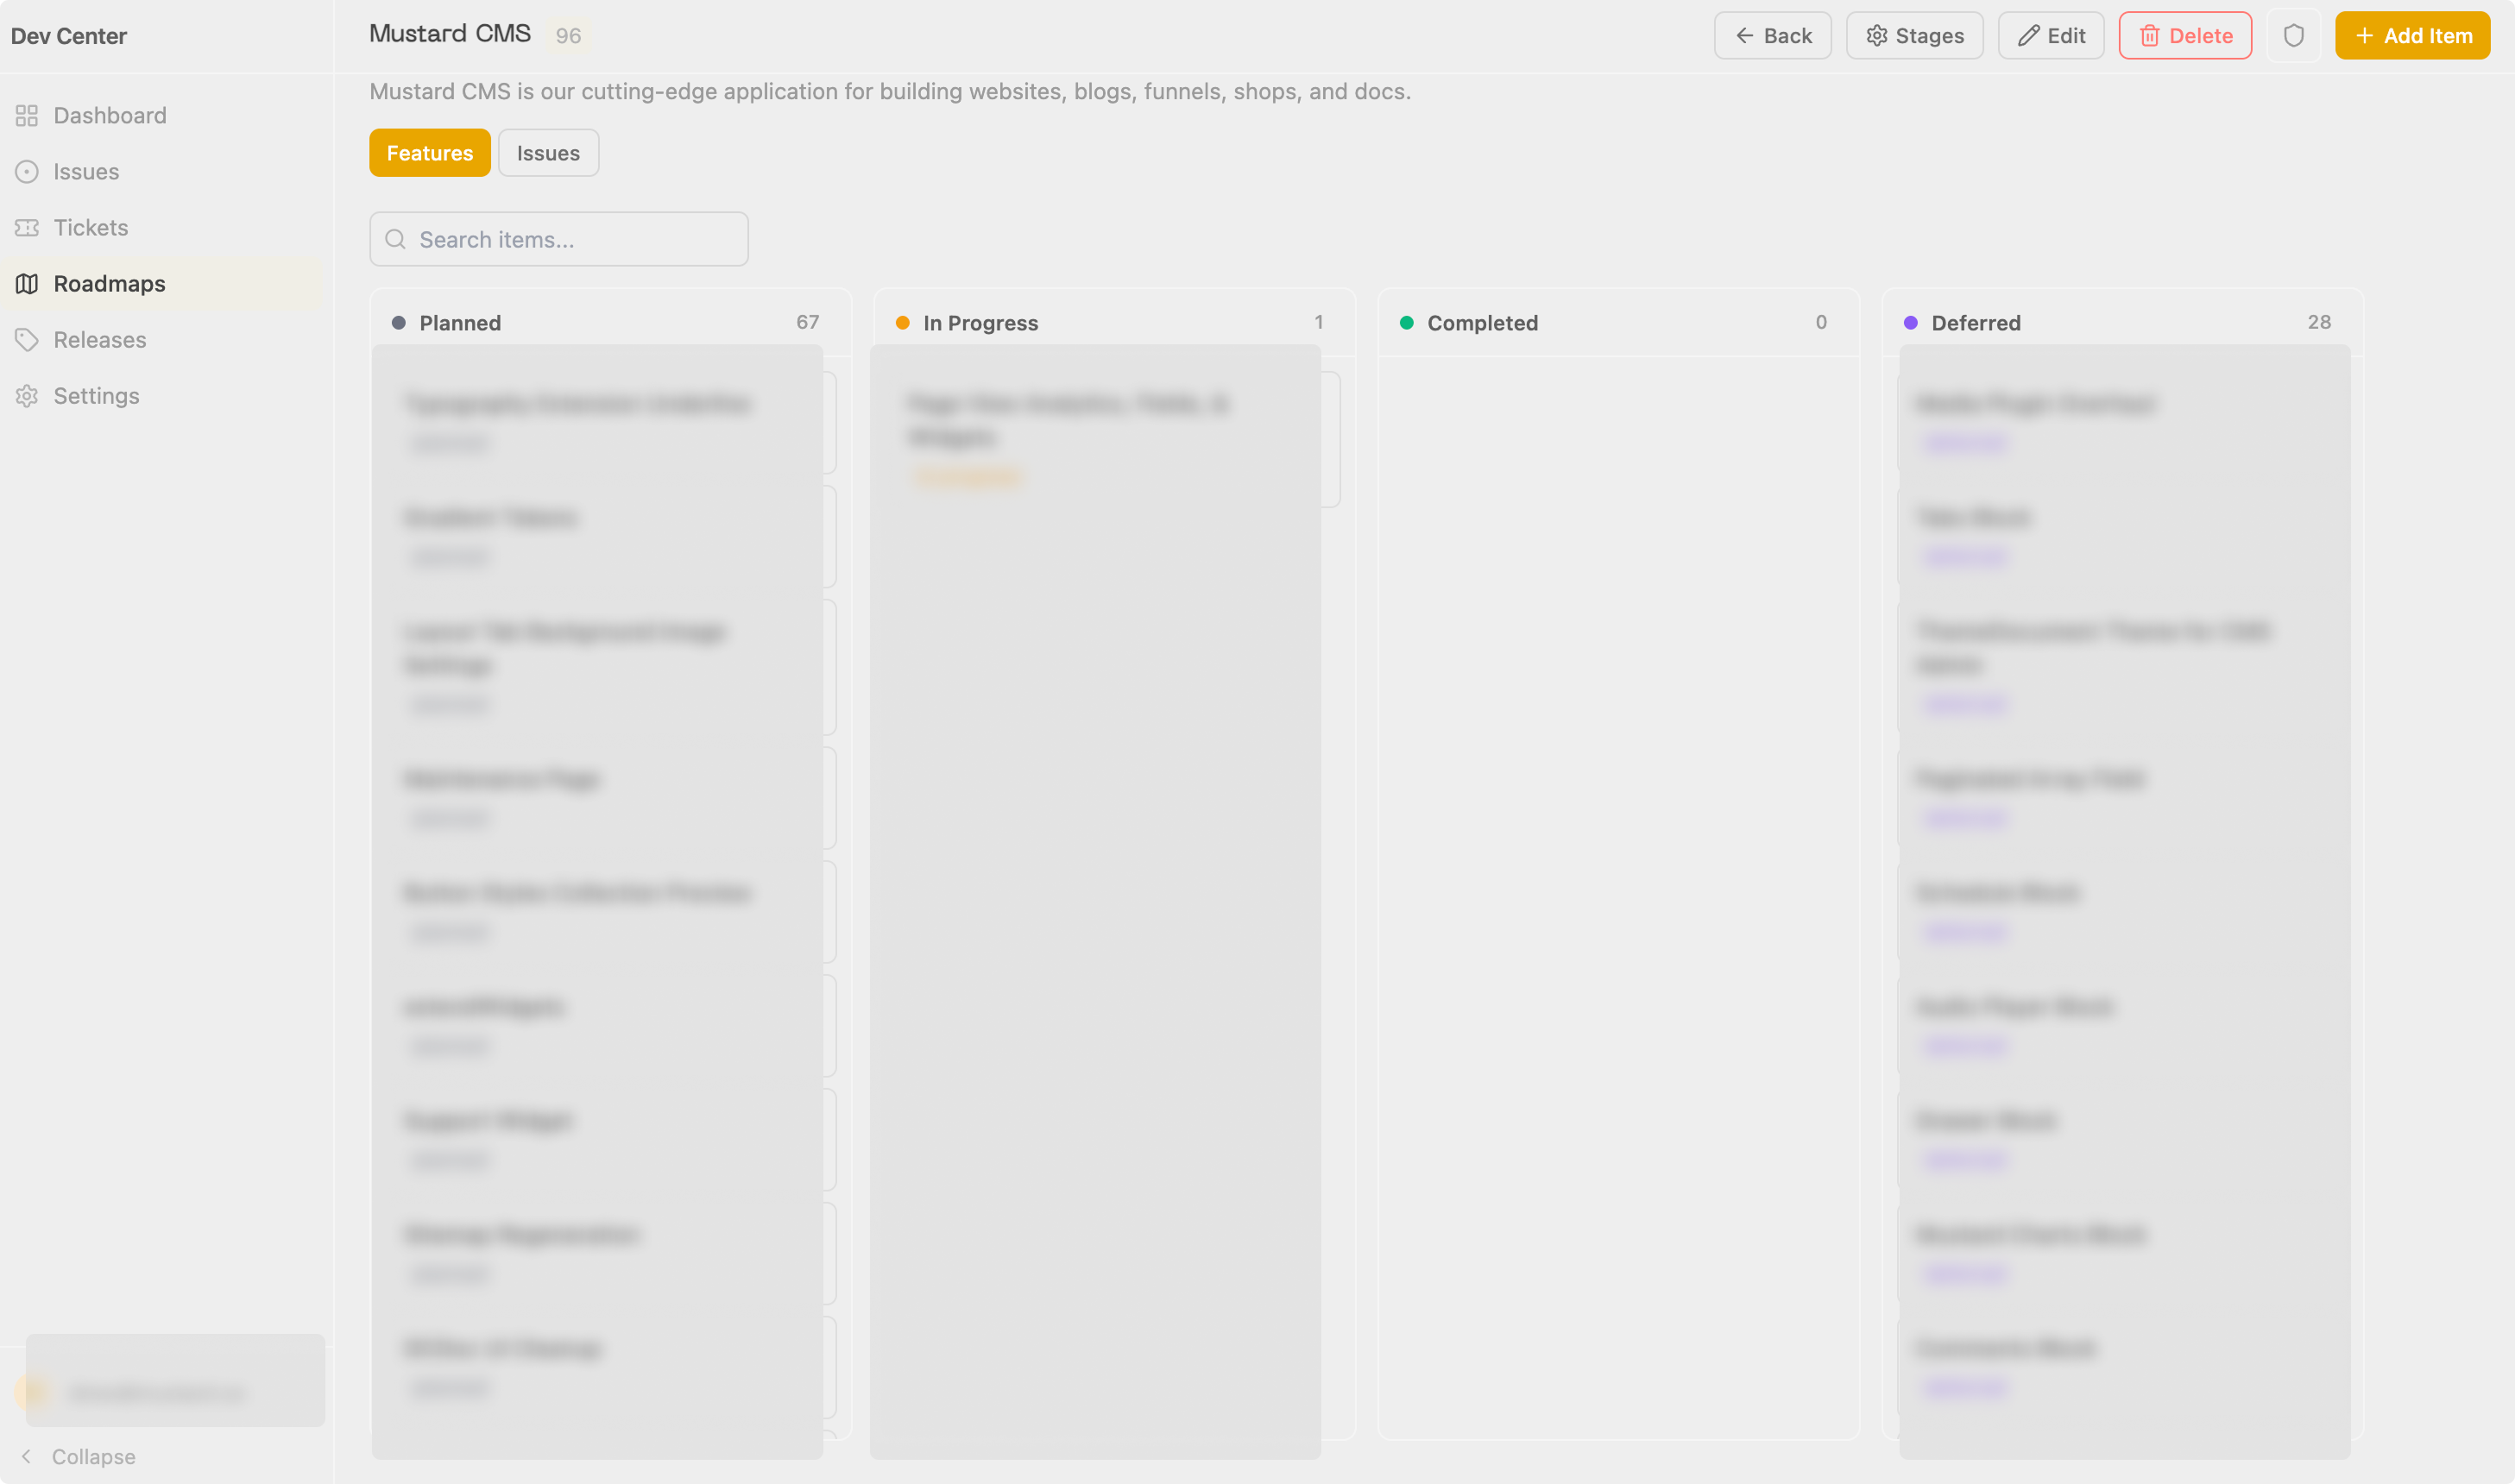Image resolution: width=2515 pixels, height=1484 pixels.
Task: Open Settings via the gear icon
Action: (x=27, y=395)
